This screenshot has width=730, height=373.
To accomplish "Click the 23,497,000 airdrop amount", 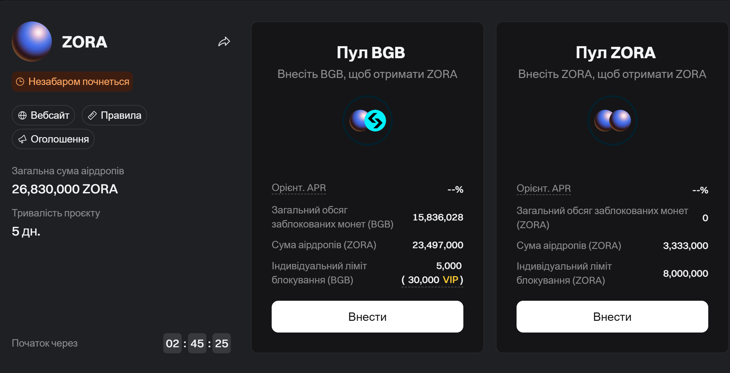I will pos(438,245).
